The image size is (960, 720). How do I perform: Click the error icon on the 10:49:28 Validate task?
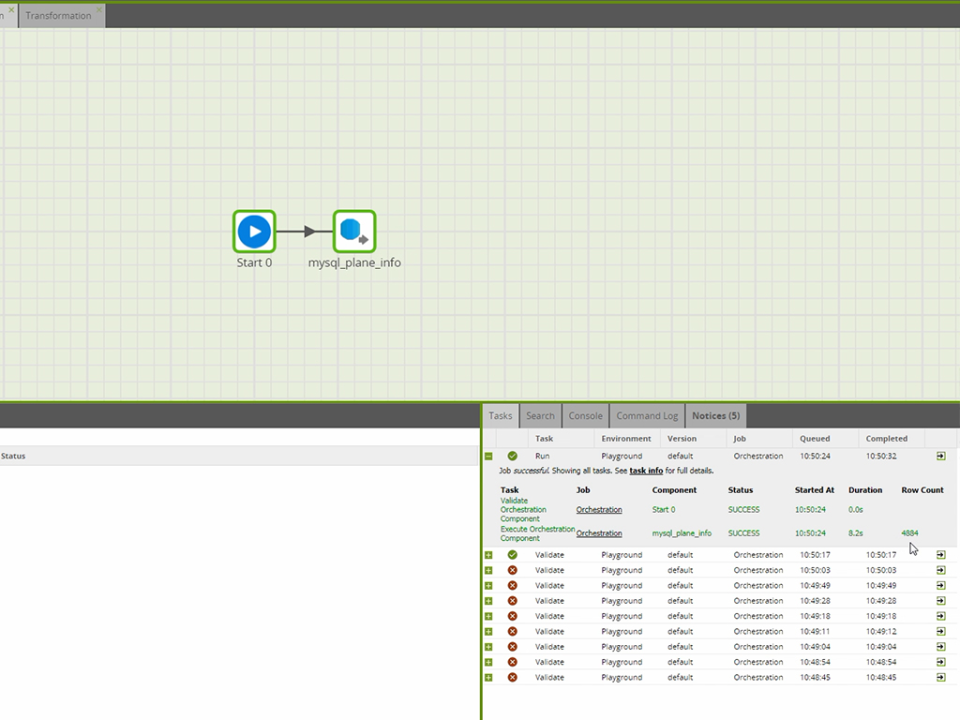click(512, 600)
